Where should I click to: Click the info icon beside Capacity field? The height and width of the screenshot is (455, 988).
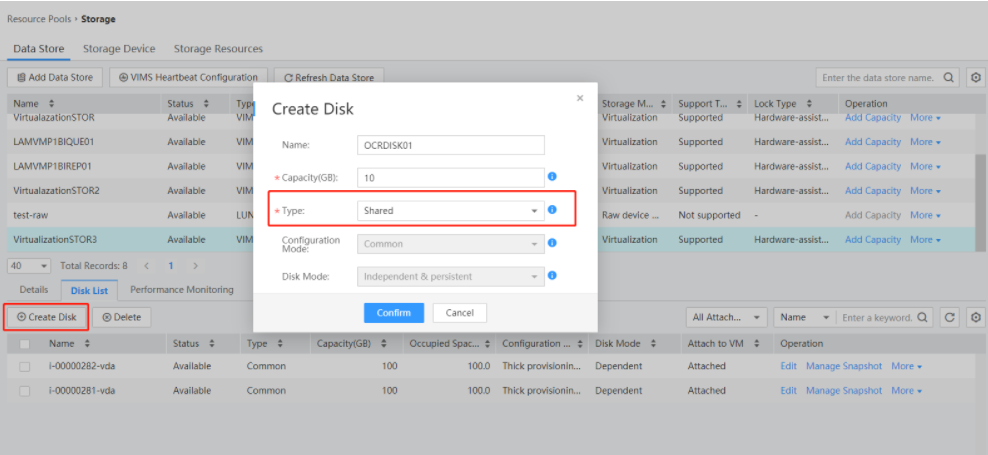point(552,177)
